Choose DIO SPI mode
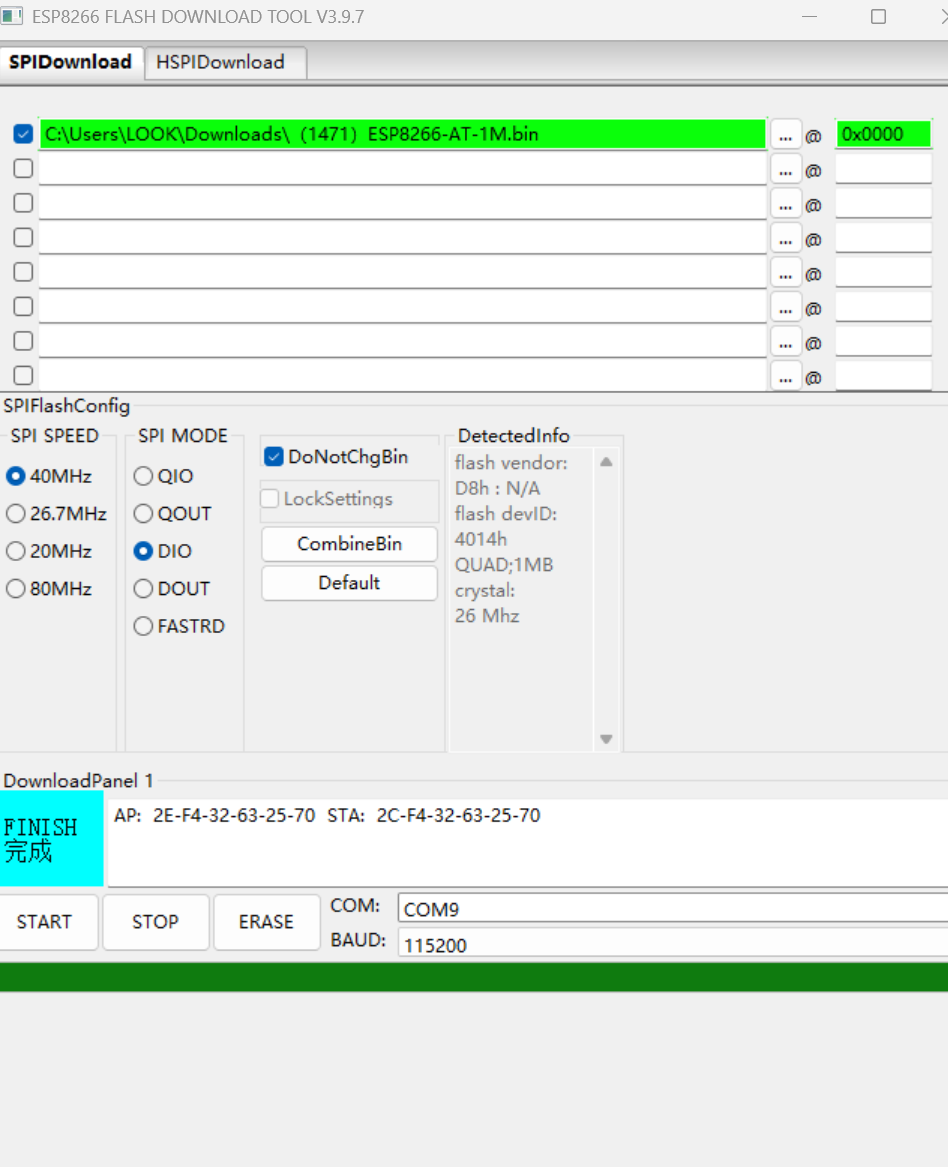The width and height of the screenshot is (948, 1167). coord(163,551)
